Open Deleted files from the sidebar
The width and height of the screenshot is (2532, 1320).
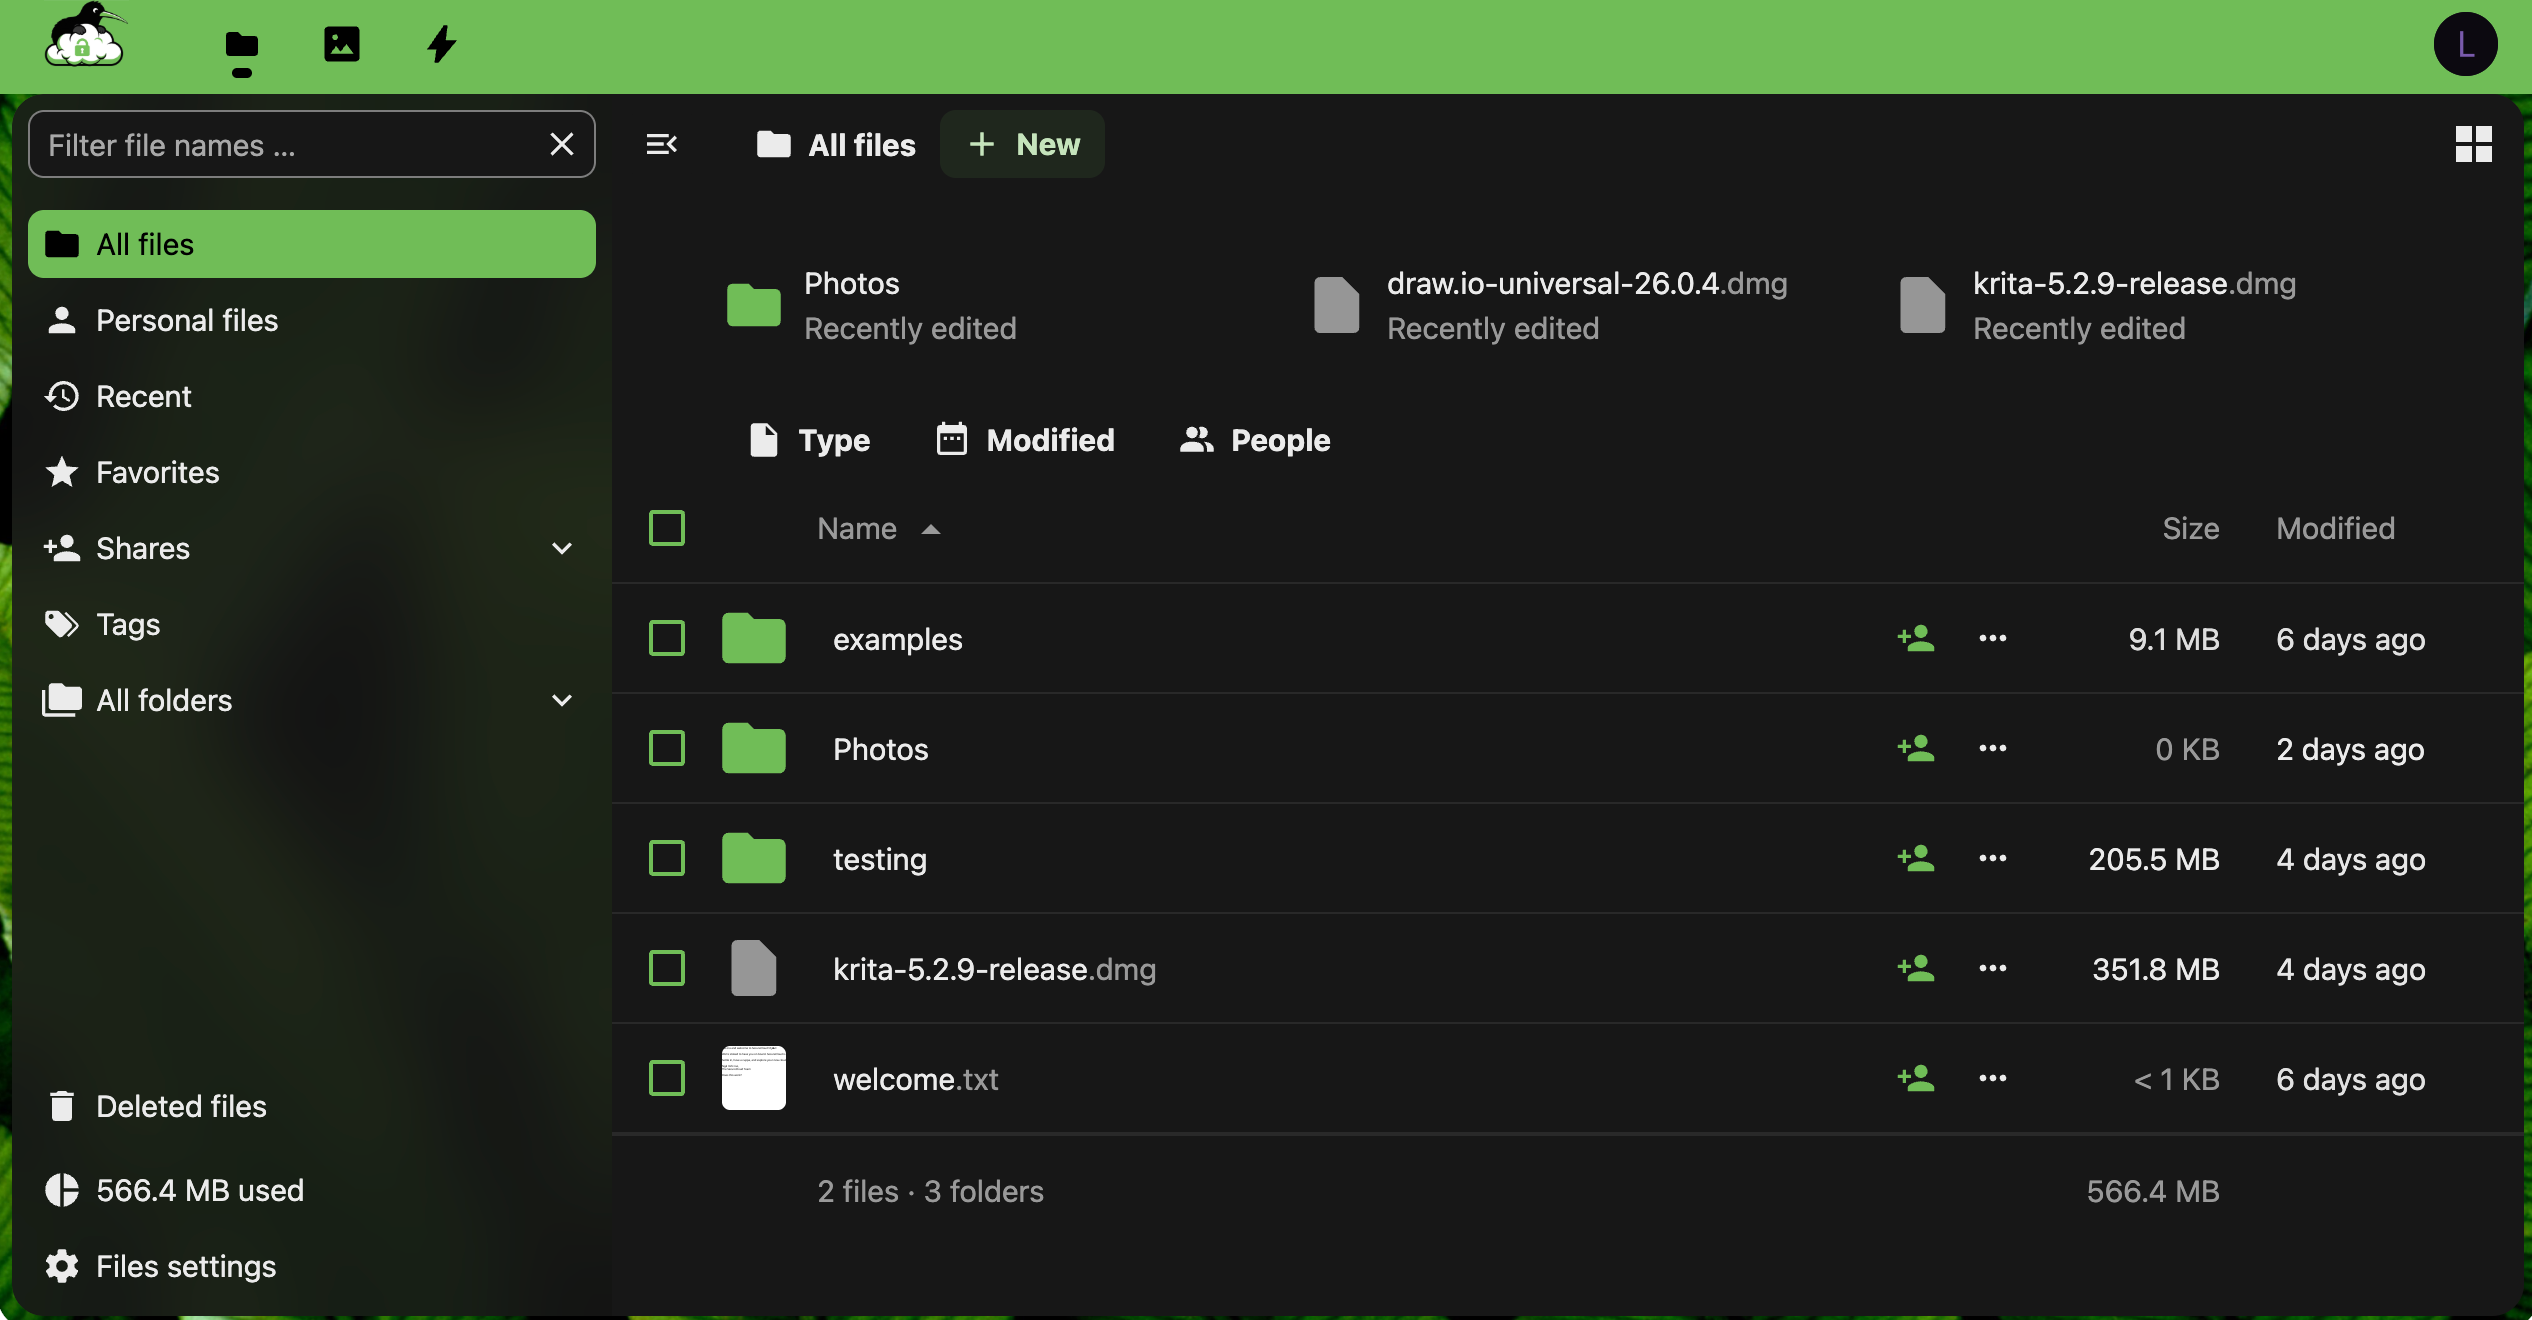point(181,1105)
